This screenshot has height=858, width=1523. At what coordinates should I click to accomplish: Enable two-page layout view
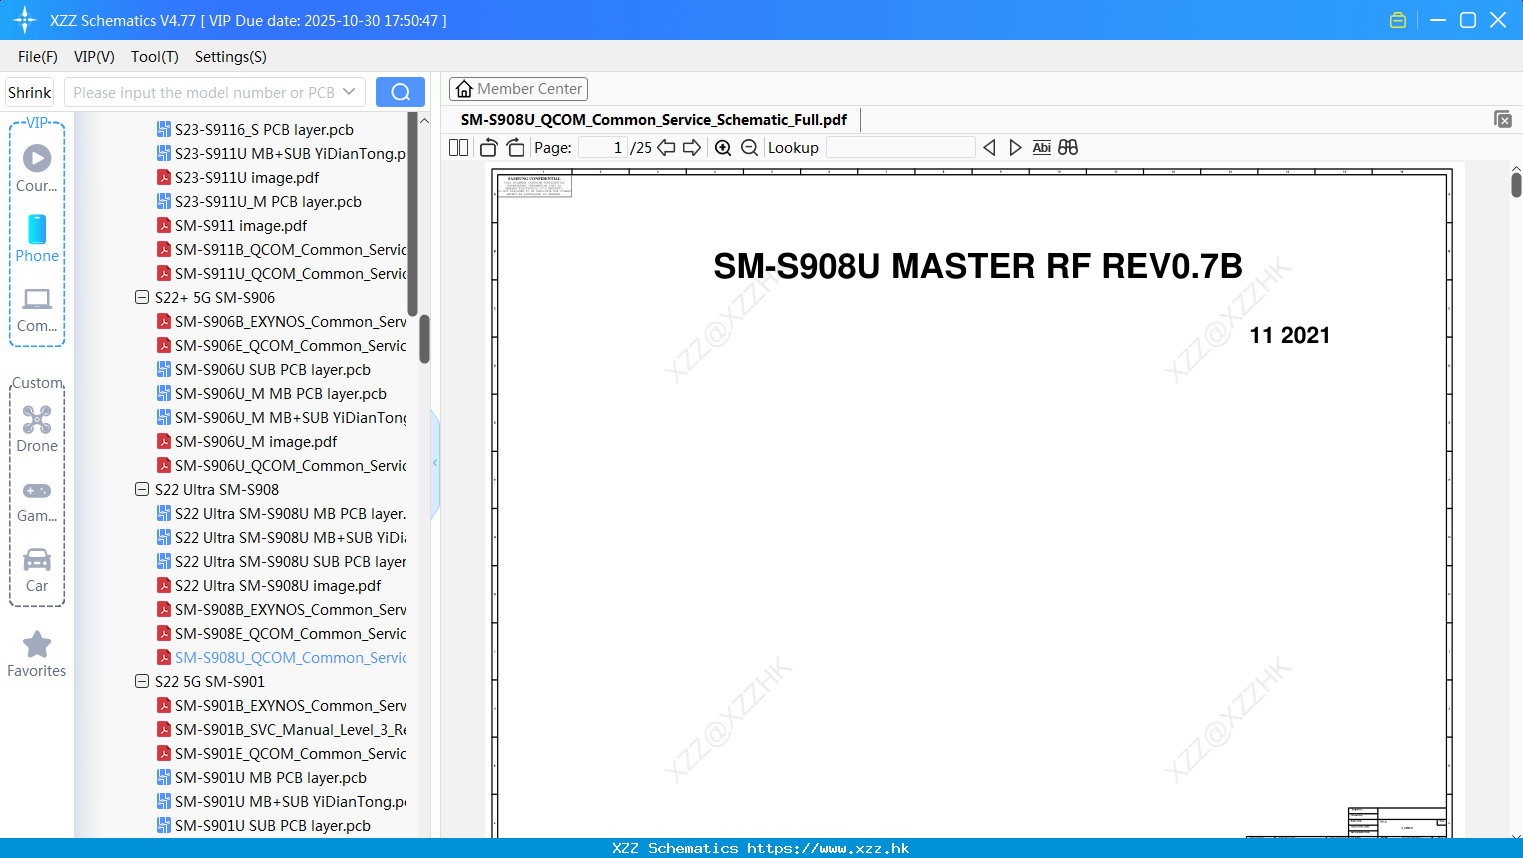click(x=457, y=146)
